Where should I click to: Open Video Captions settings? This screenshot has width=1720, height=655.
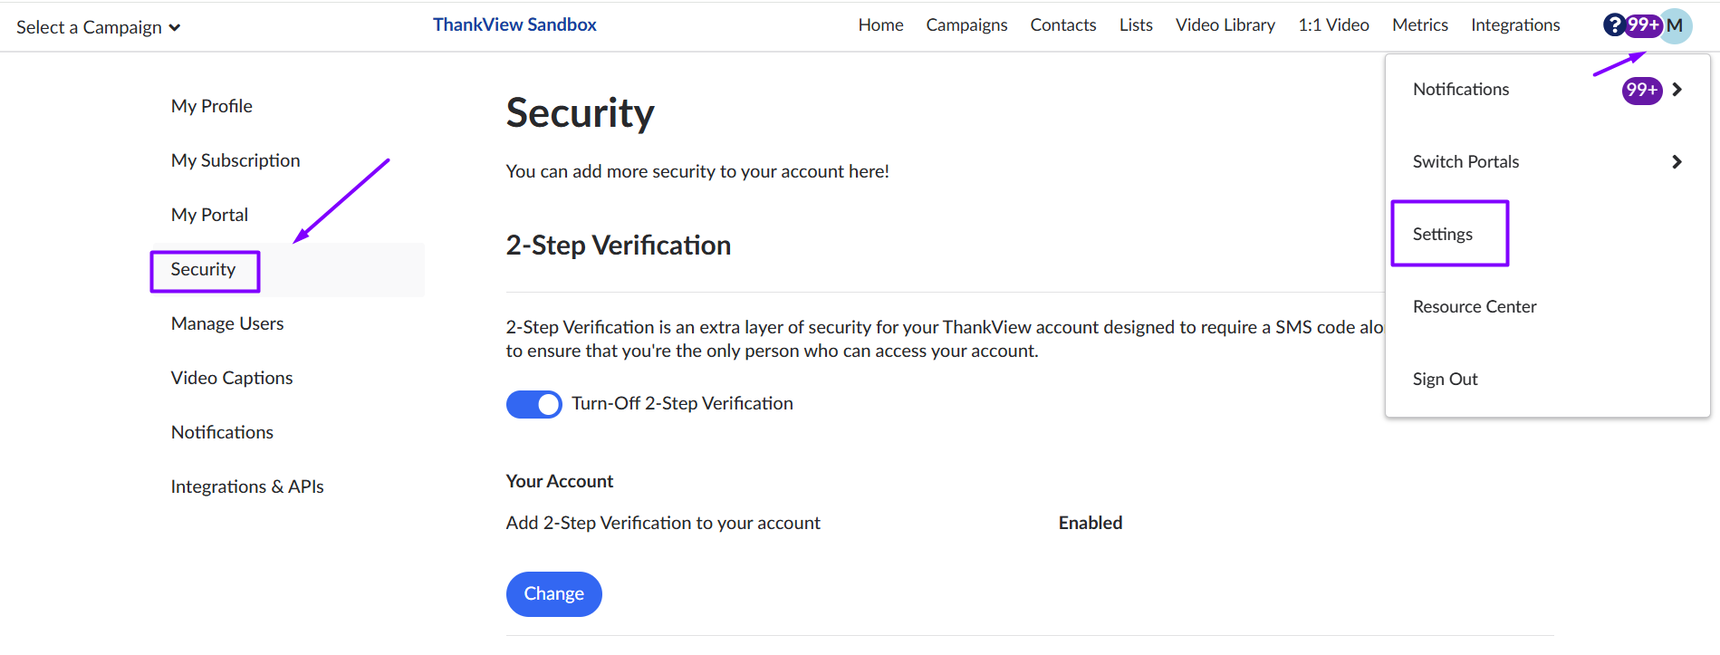tap(231, 378)
